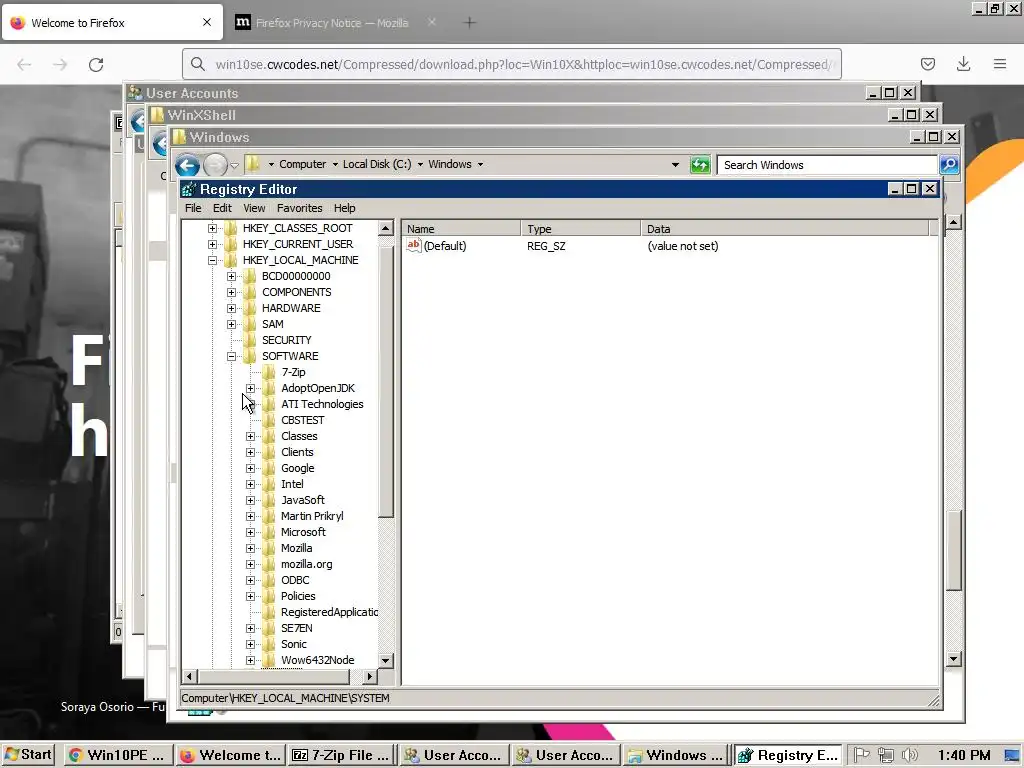Click the Save to Pocket icon
This screenshot has height=768, width=1024.
pos(927,64)
